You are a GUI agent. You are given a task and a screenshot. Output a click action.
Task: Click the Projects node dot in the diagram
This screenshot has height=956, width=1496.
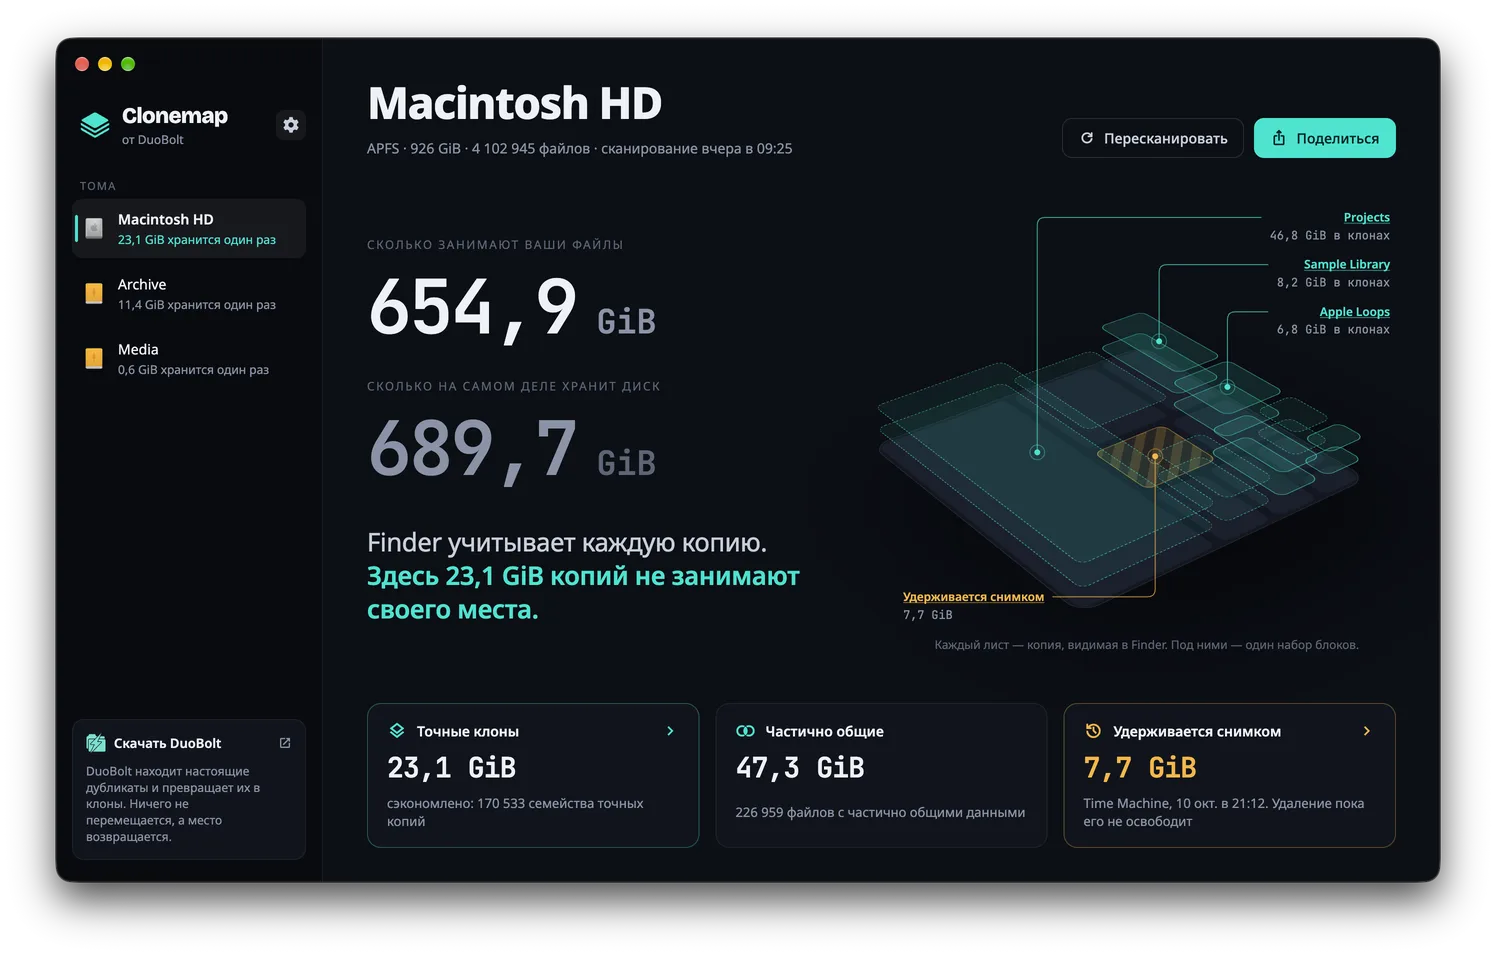tap(1037, 452)
